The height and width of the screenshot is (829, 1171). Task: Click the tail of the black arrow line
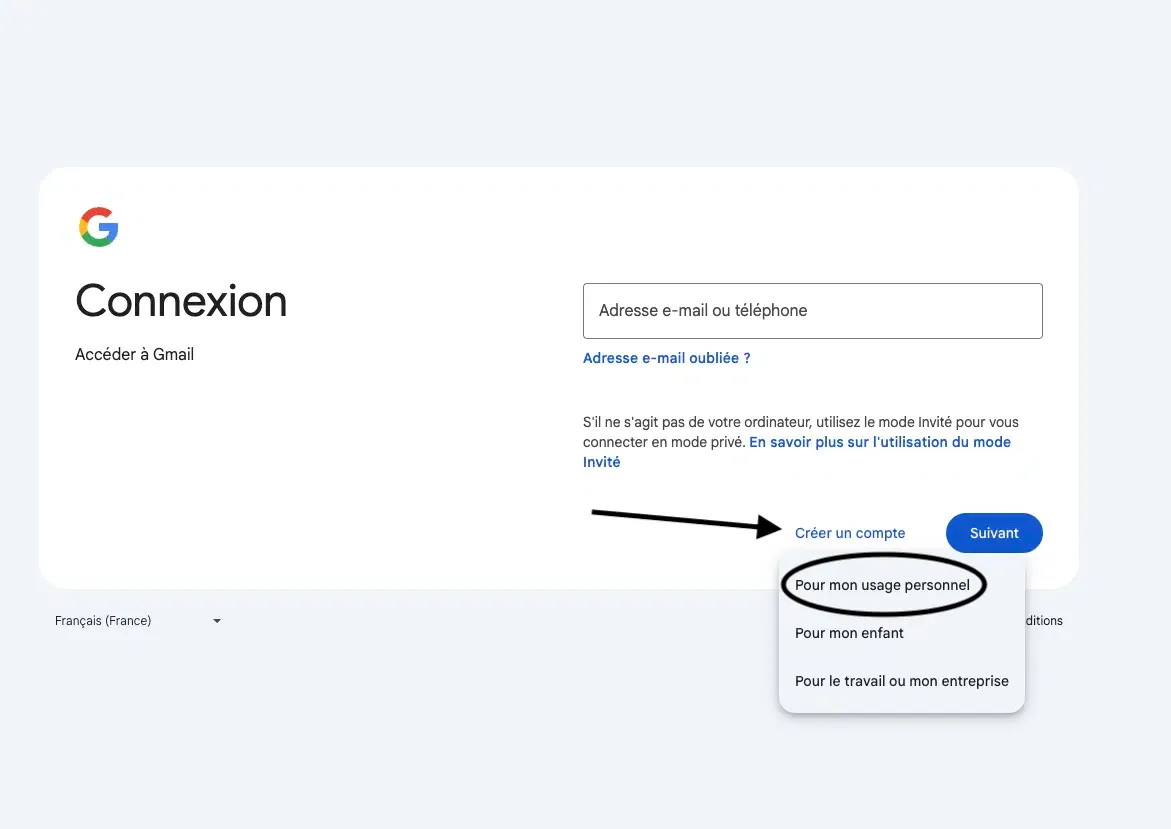pos(597,512)
